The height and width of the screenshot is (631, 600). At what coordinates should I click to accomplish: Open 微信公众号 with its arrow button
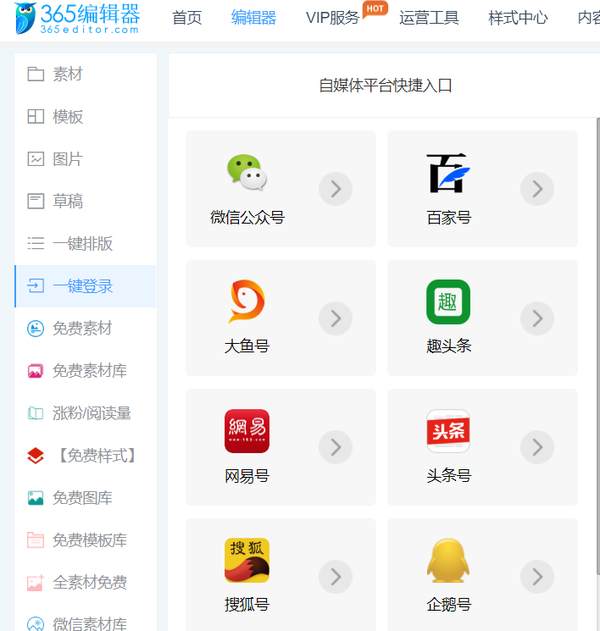coord(336,189)
